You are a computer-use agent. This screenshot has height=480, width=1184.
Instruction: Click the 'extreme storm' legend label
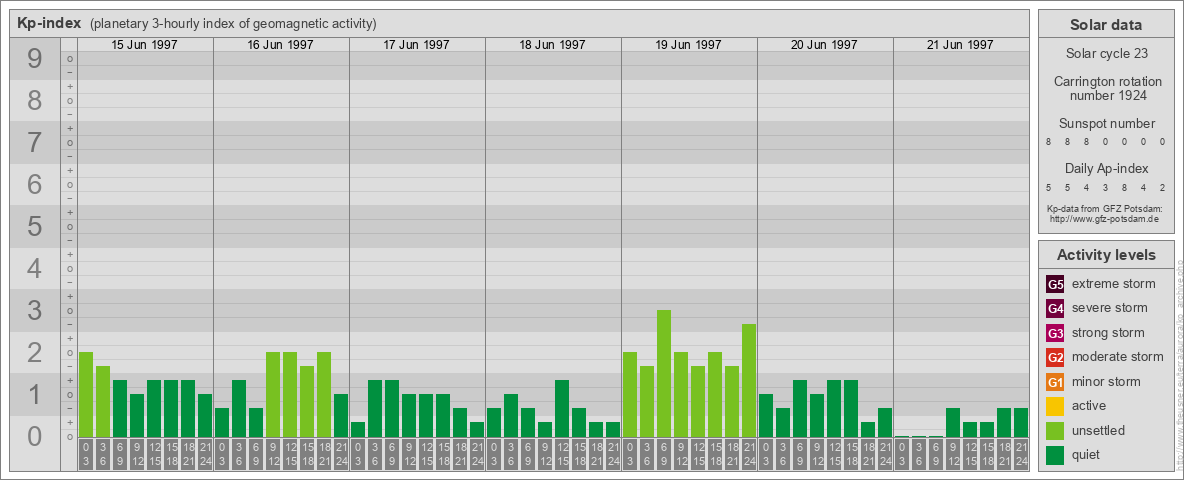pyautogui.click(x=1114, y=285)
